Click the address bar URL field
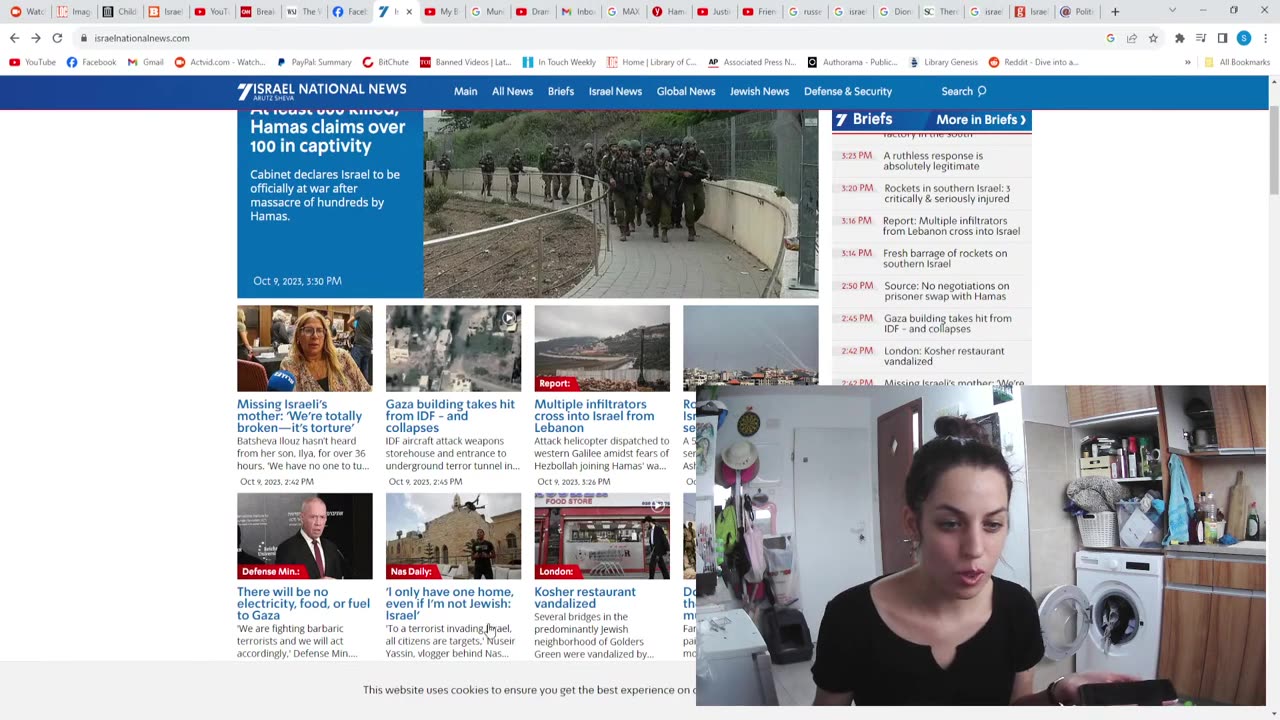Image resolution: width=1280 pixels, height=720 pixels. tap(590, 38)
